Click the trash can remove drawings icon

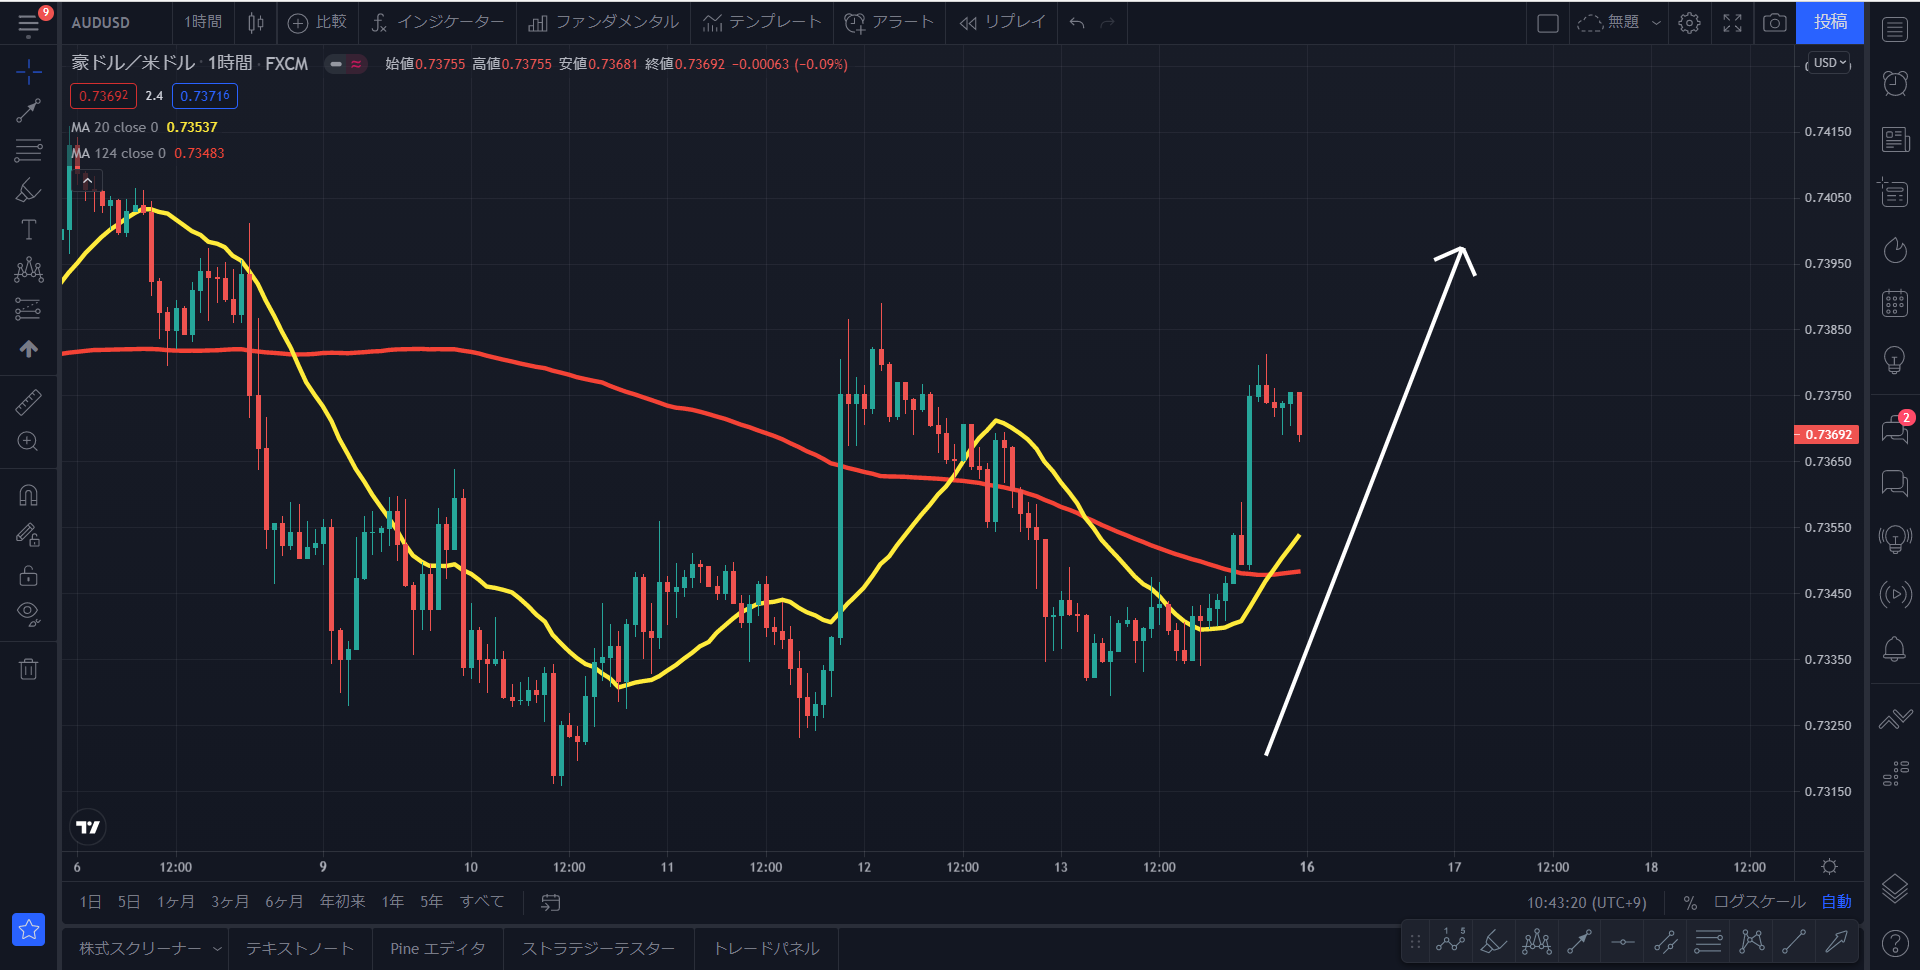click(28, 669)
